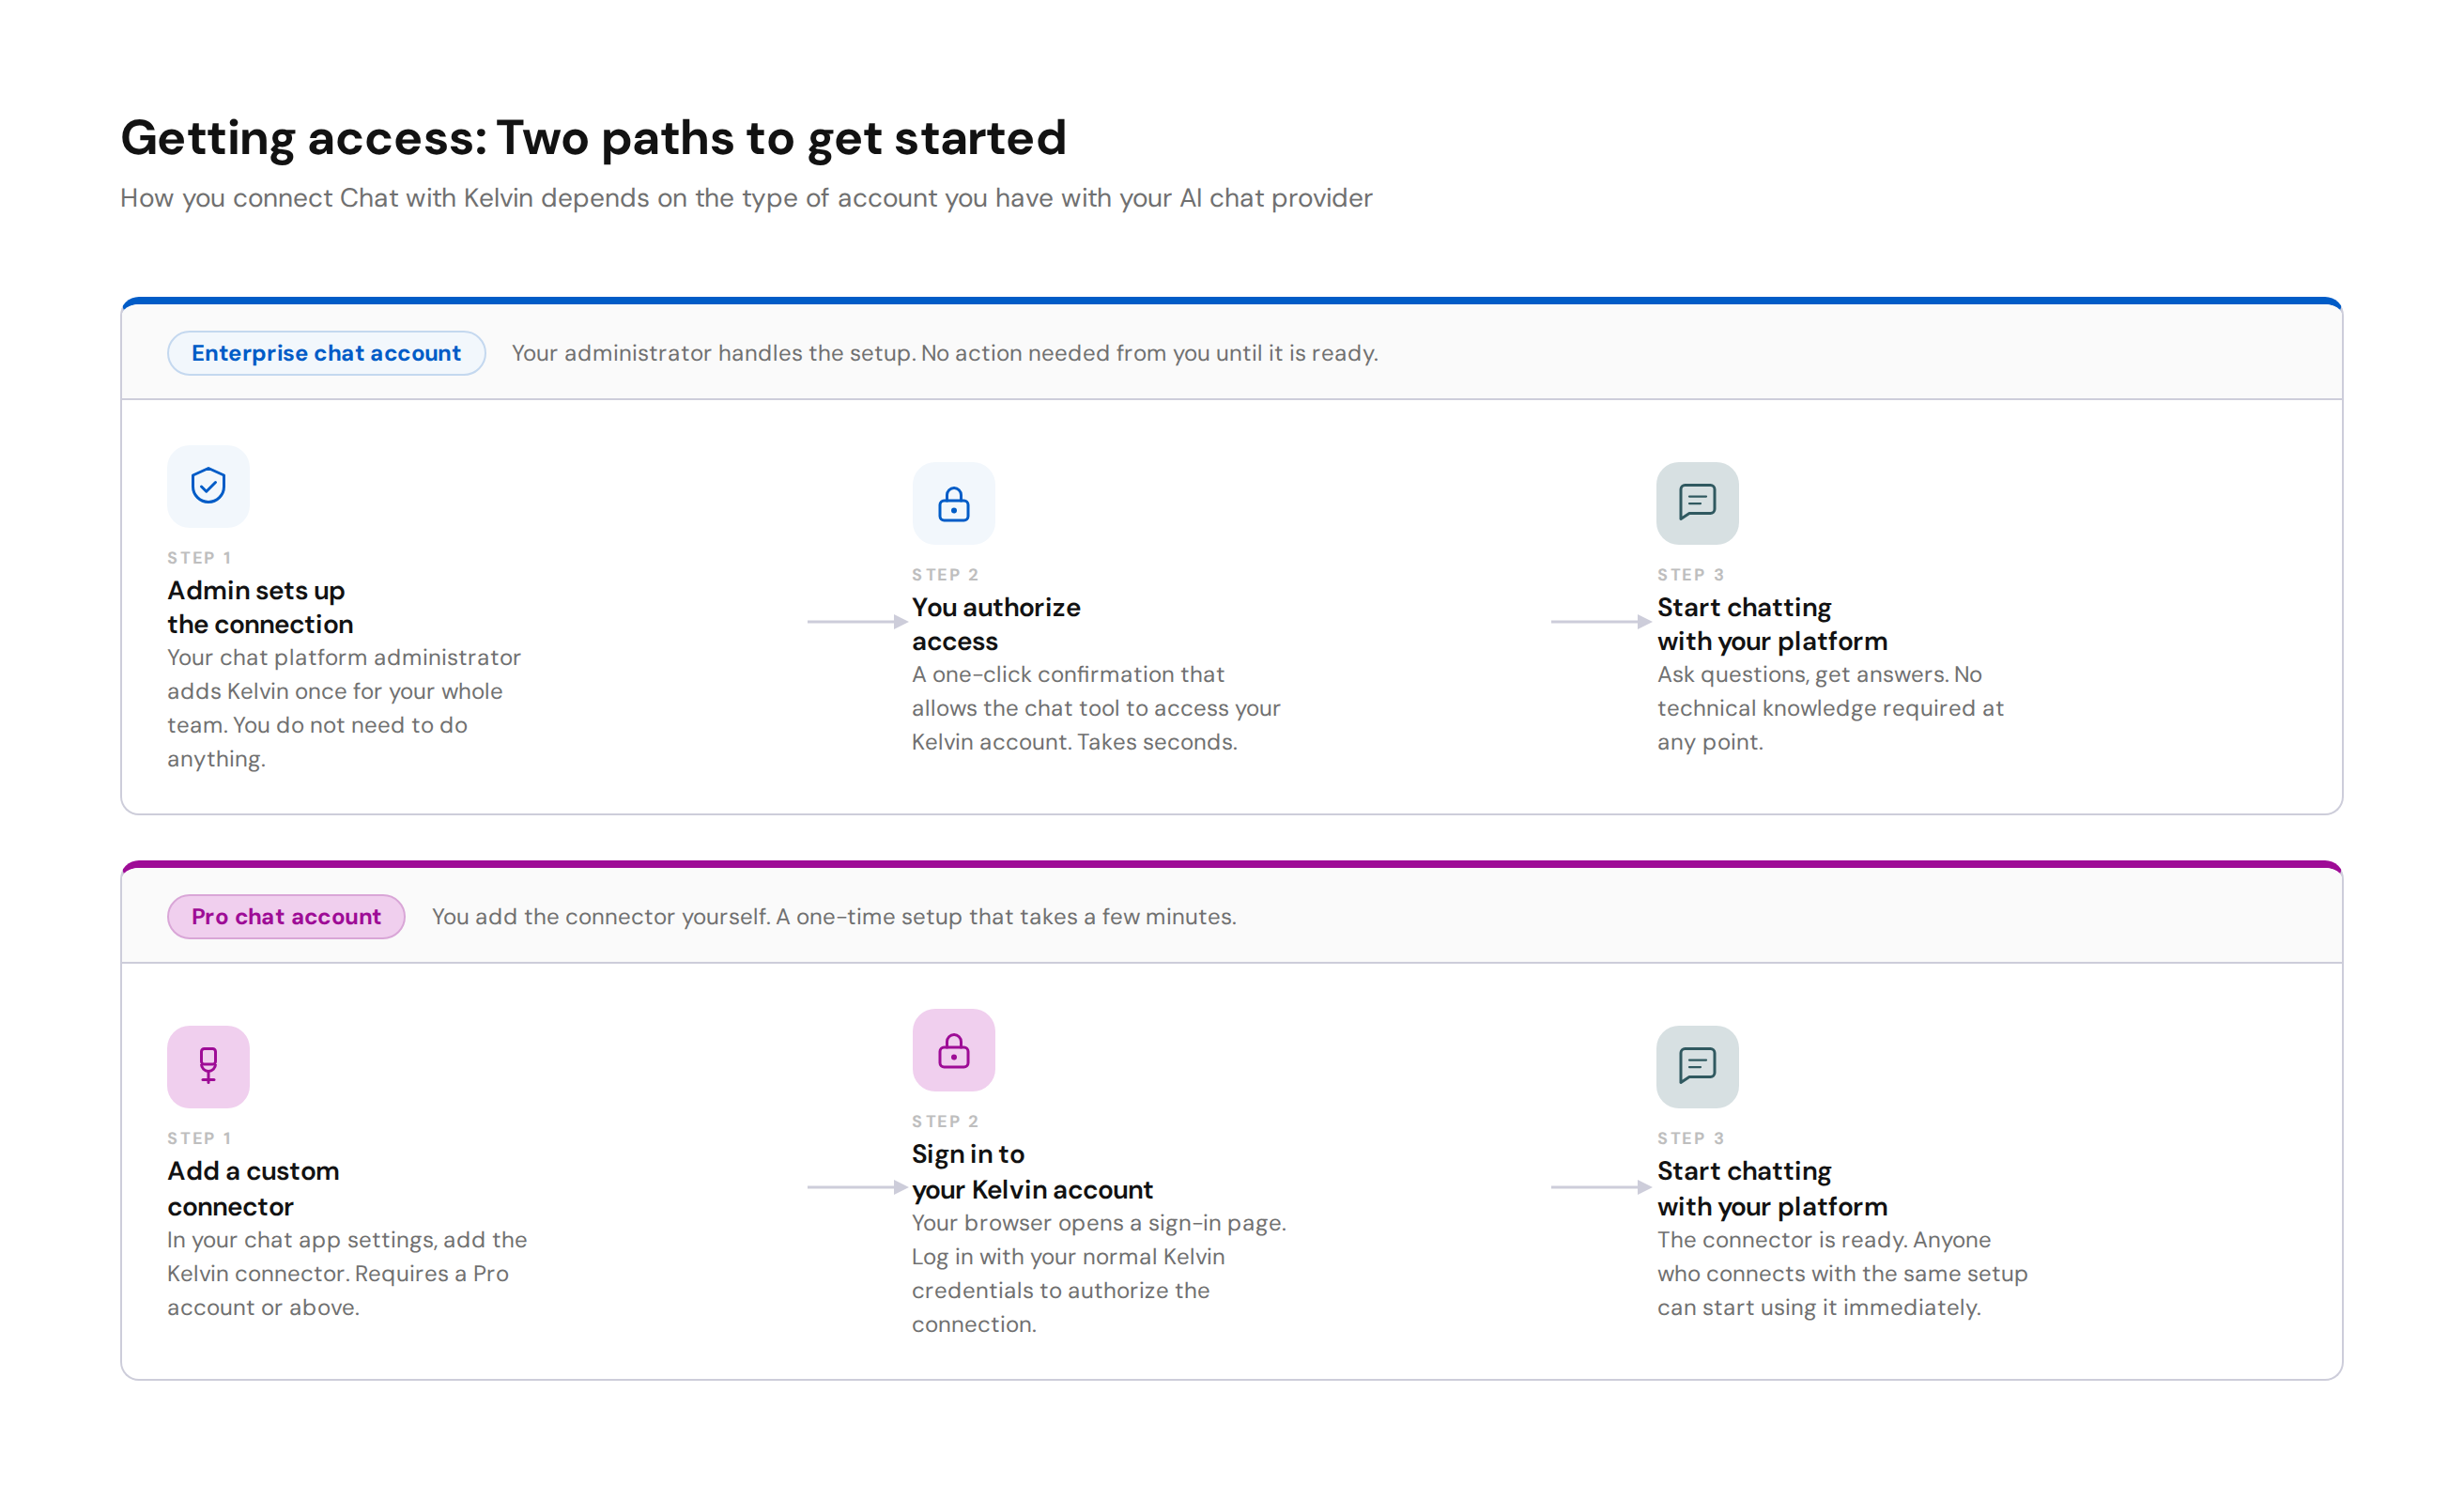Image resolution: width=2464 pixels, height=1501 pixels.
Task: Click the arrow leading to Pro Start chatting step
Action: coord(1601,1187)
